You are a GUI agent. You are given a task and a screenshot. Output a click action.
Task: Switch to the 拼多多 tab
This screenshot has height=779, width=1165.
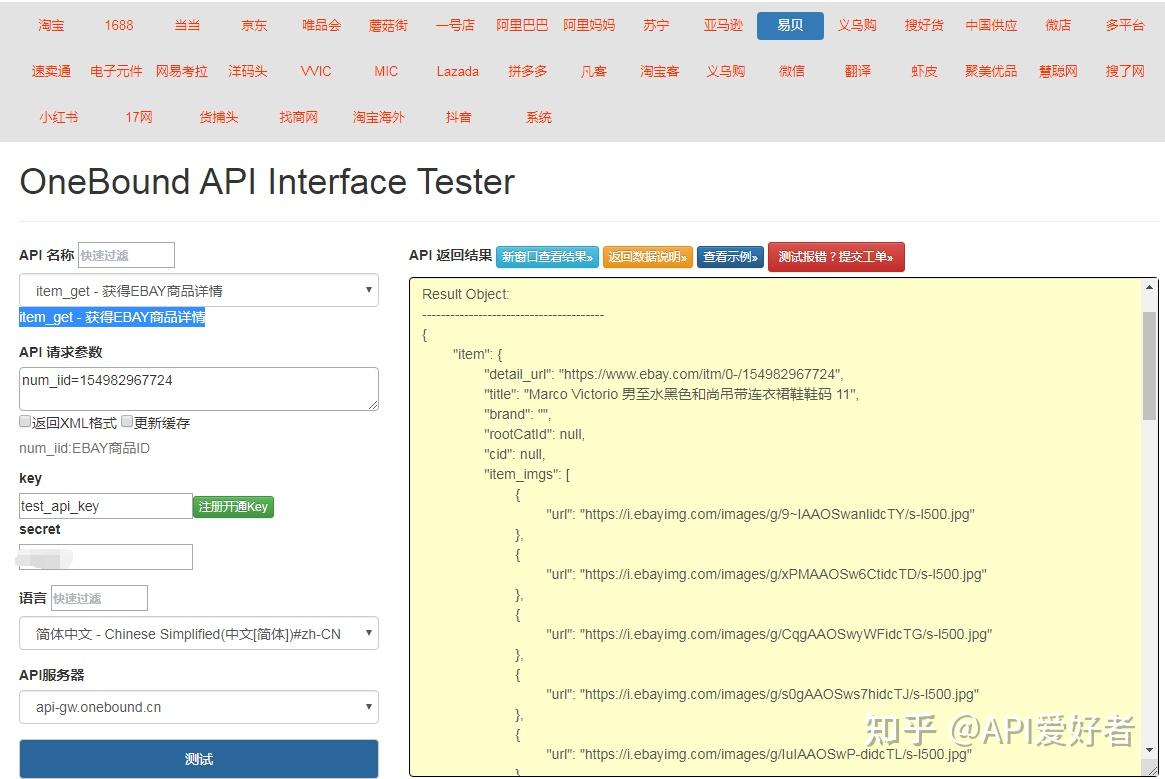(x=528, y=71)
